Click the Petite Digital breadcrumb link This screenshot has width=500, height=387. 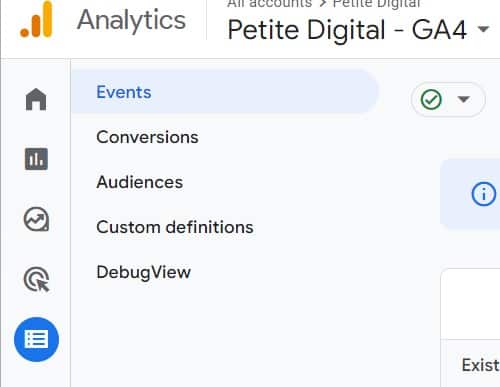377,3
